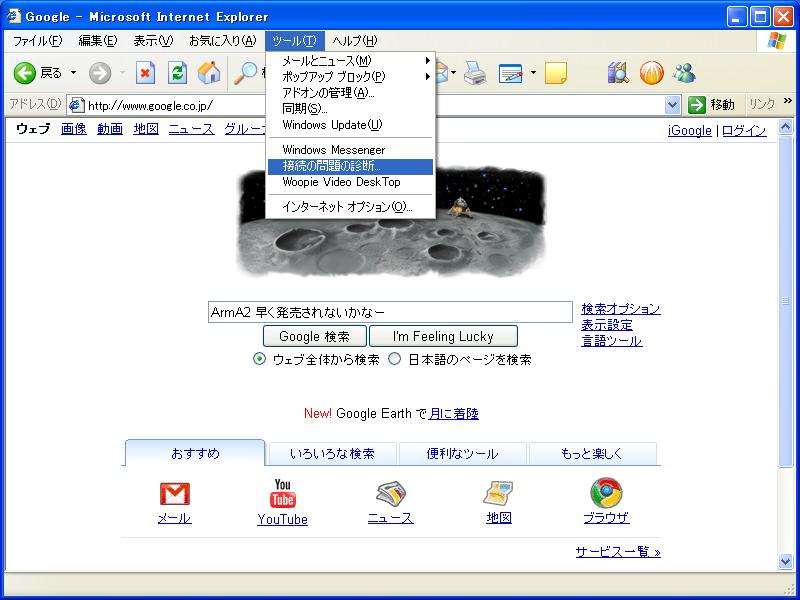Viewport: 800px width, 600px height.
Task: Open 検索オプション link
Action: click(621, 309)
